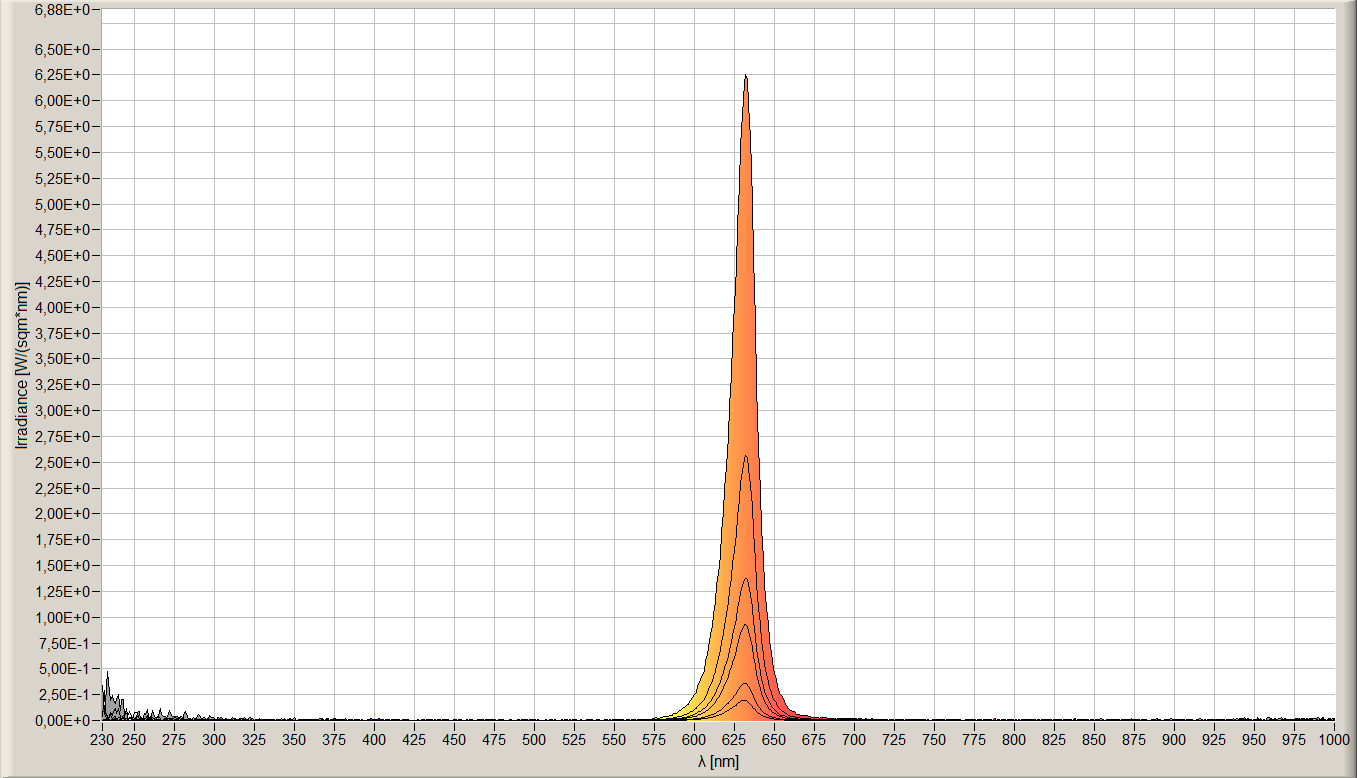Click the x-axis label 625
This screenshot has width=1357, height=778.
[x=734, y=740]
